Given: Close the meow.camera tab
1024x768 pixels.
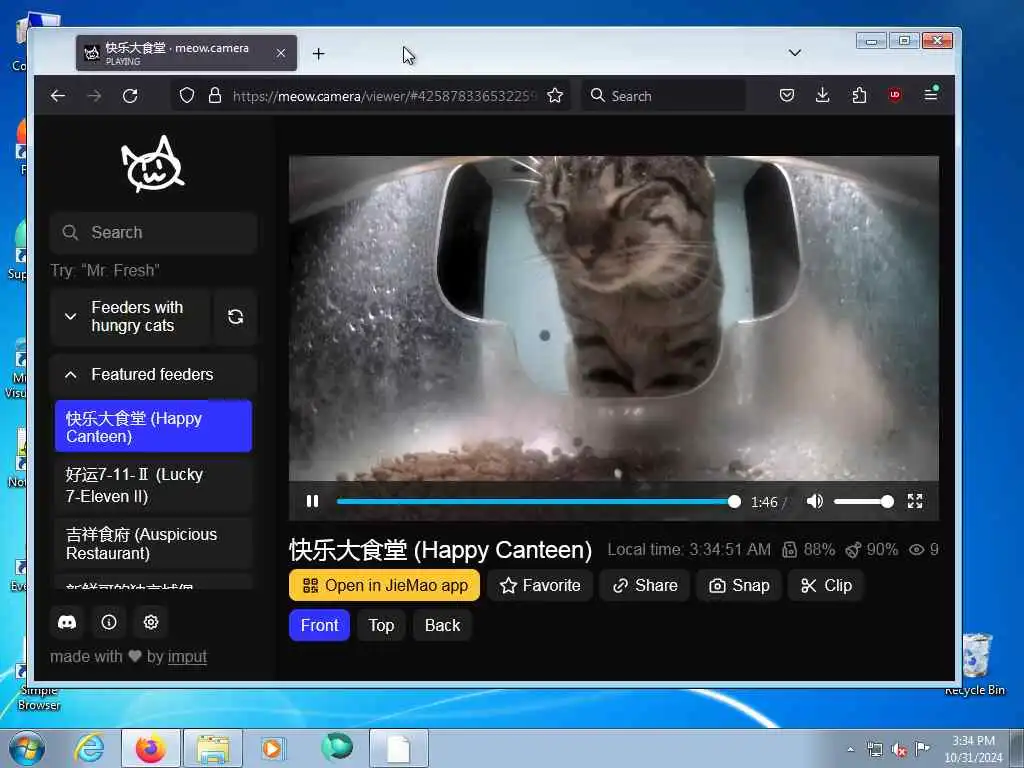Looking at the screenshot, I should coord(281,53).
